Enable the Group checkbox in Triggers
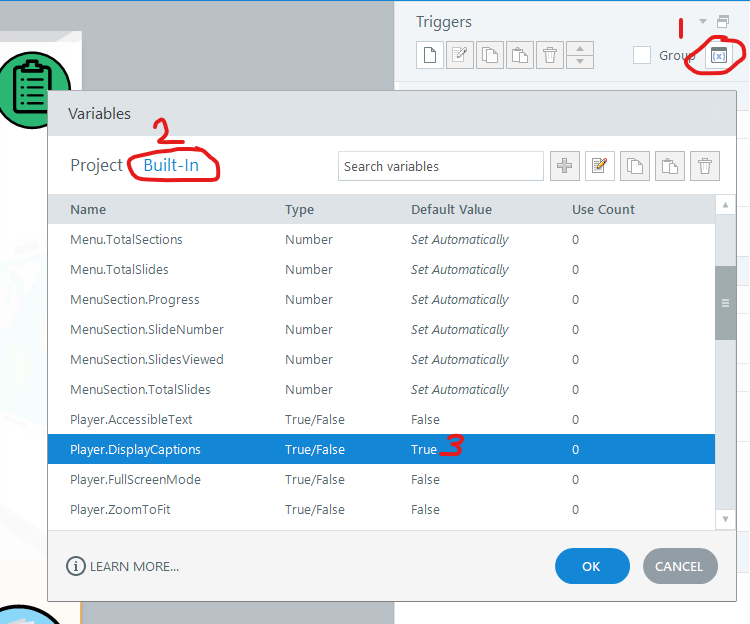 click(x=642, y=56)
